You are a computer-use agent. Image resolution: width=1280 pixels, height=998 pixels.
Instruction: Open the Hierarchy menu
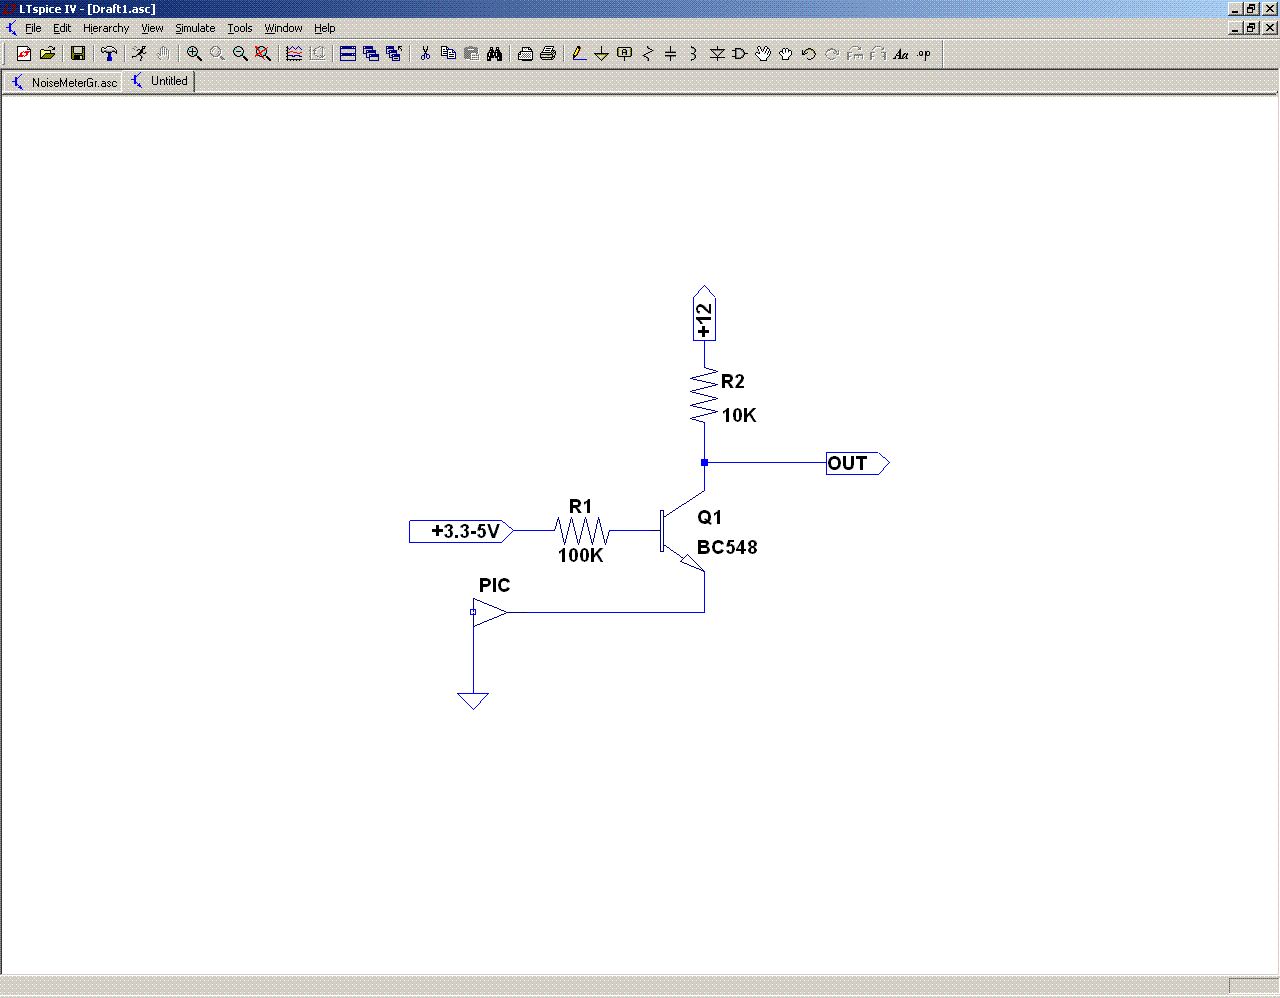[106, 28]
